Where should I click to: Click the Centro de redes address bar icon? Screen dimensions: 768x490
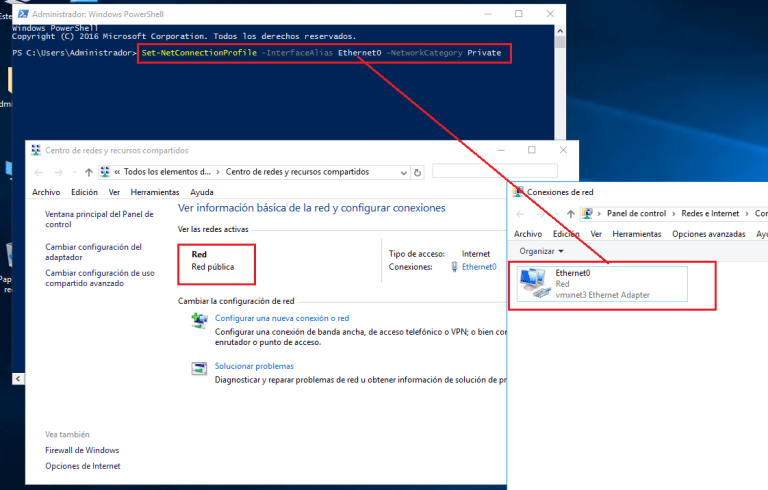point(105,172)
